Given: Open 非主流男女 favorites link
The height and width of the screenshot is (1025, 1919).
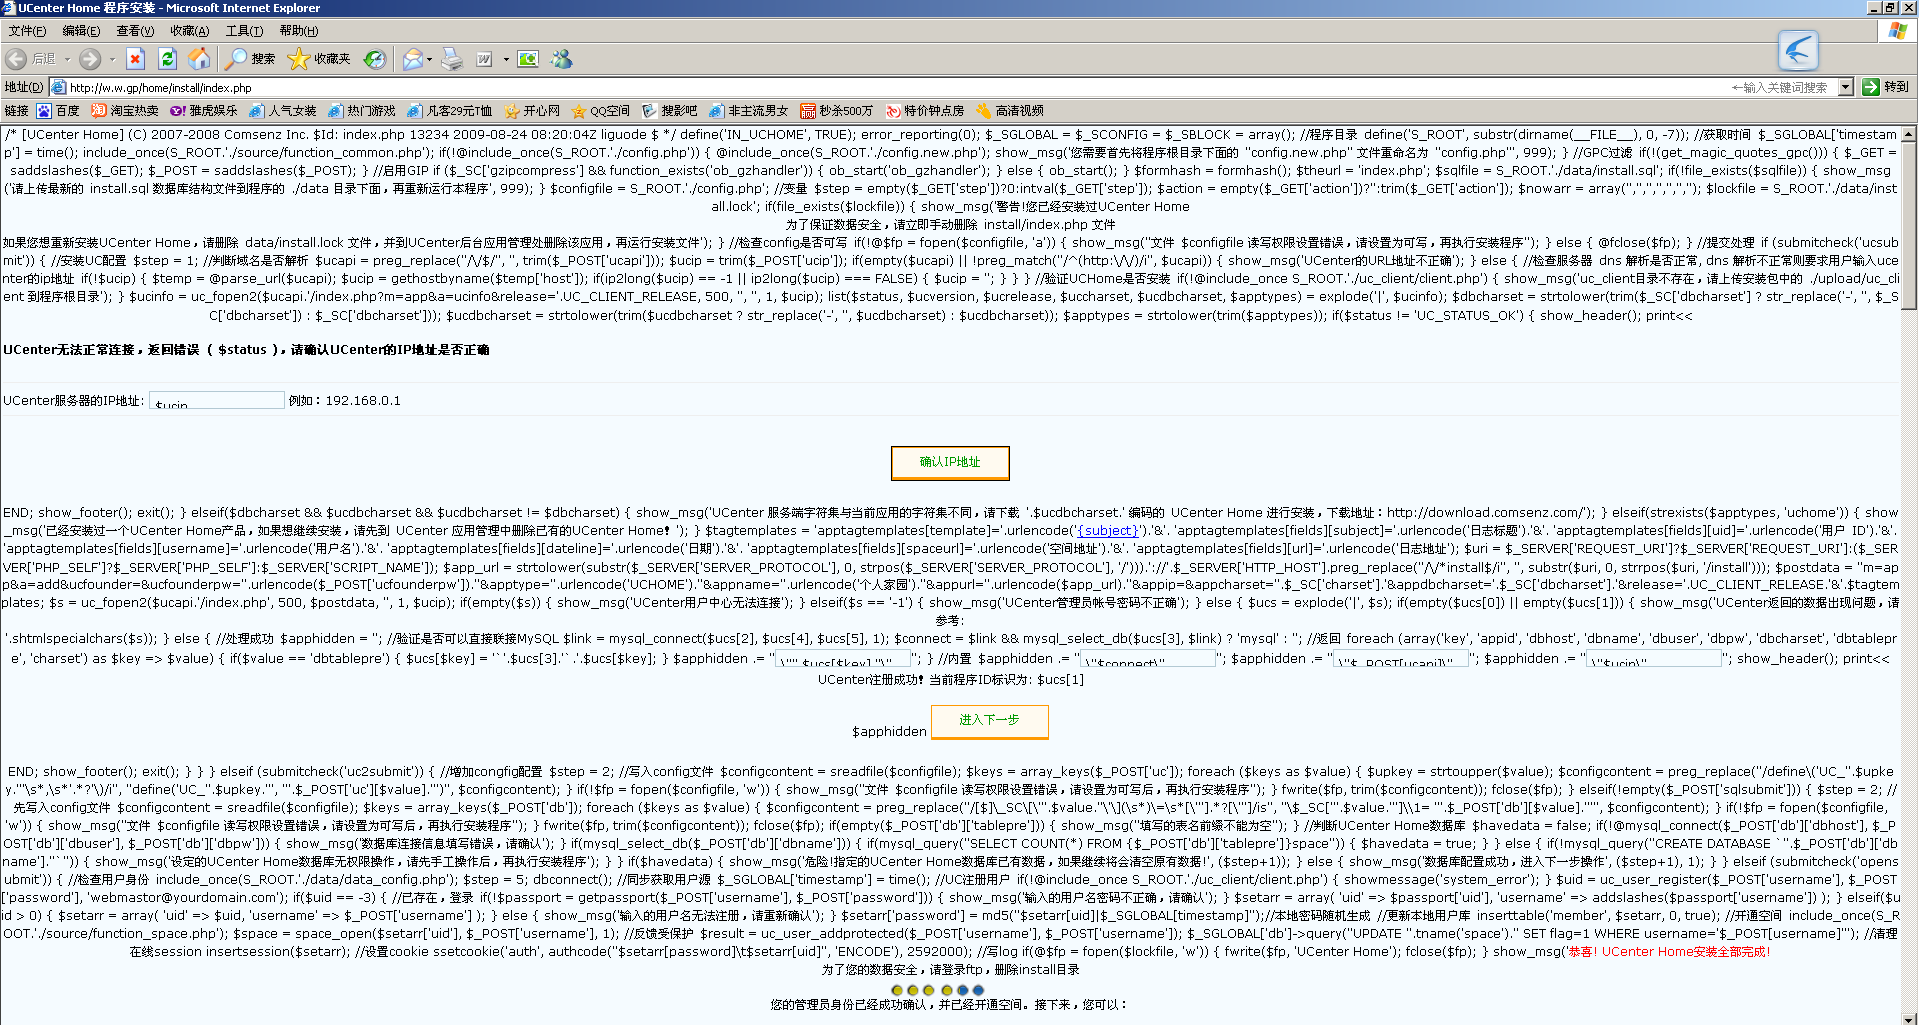Looking at the screenshot, I should click(749, 111).
